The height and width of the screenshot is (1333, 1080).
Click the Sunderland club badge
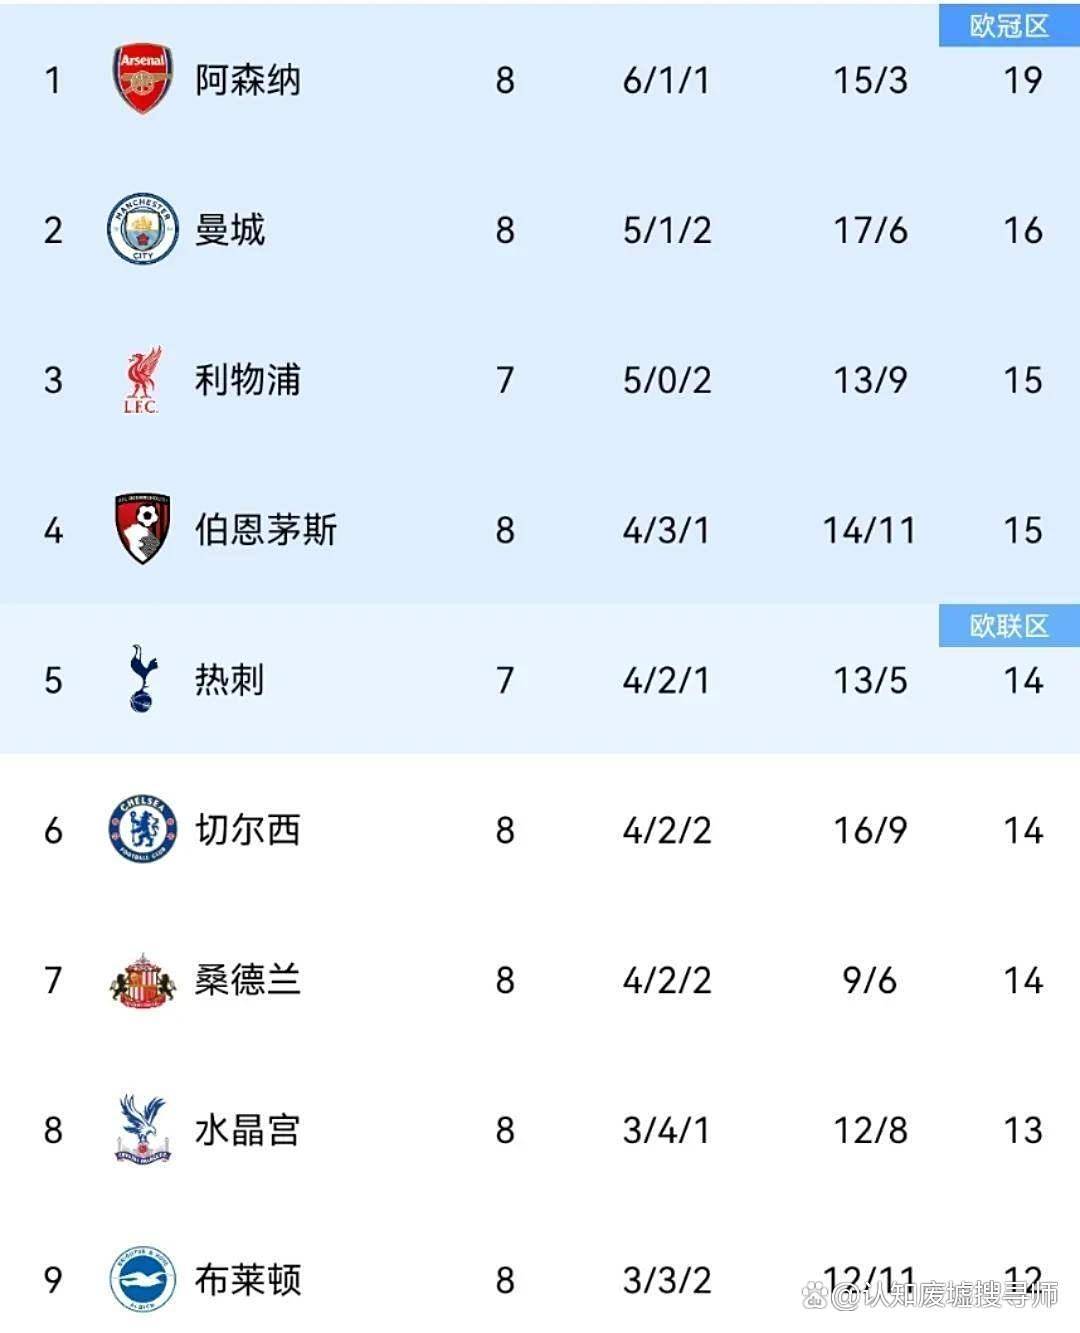140,981
